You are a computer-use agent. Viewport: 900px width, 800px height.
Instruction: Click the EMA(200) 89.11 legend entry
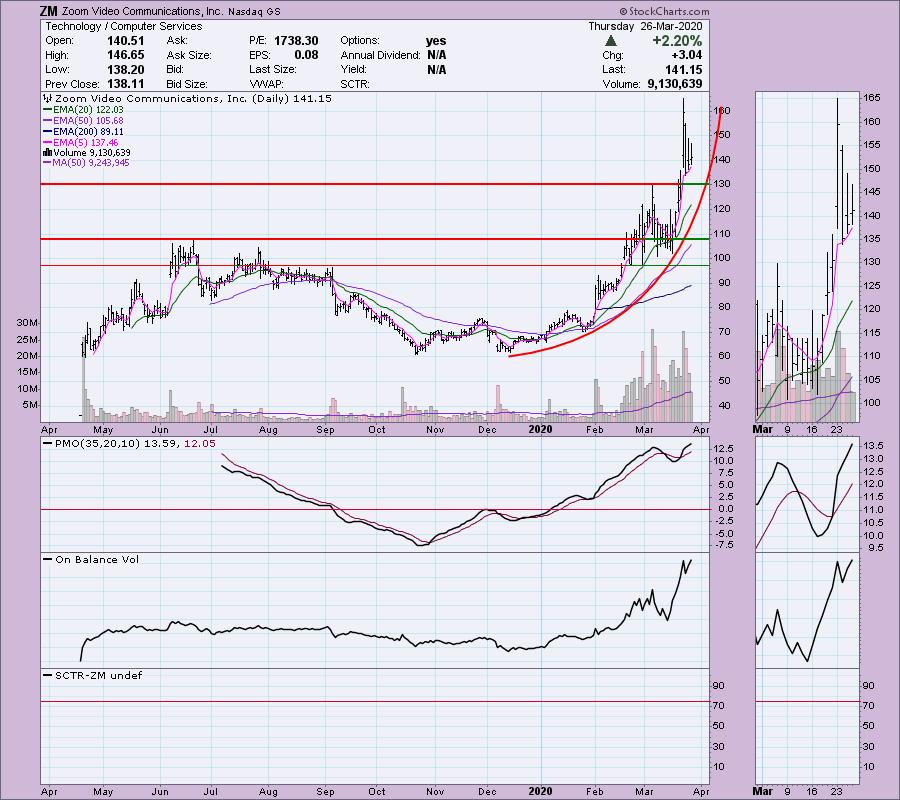(x=83, y=131)
